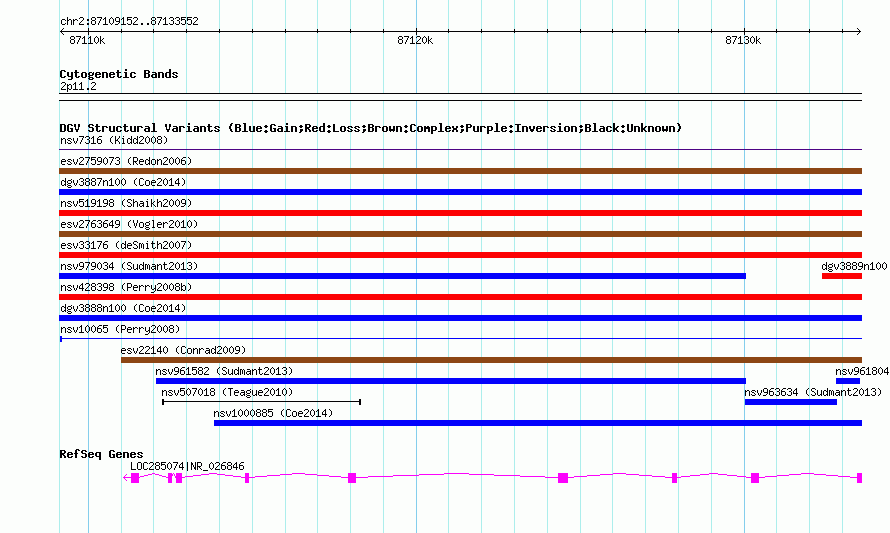Click the rightmost magenta exon of LOC285074
Viewport: 890px width, 533px height.
859,478
